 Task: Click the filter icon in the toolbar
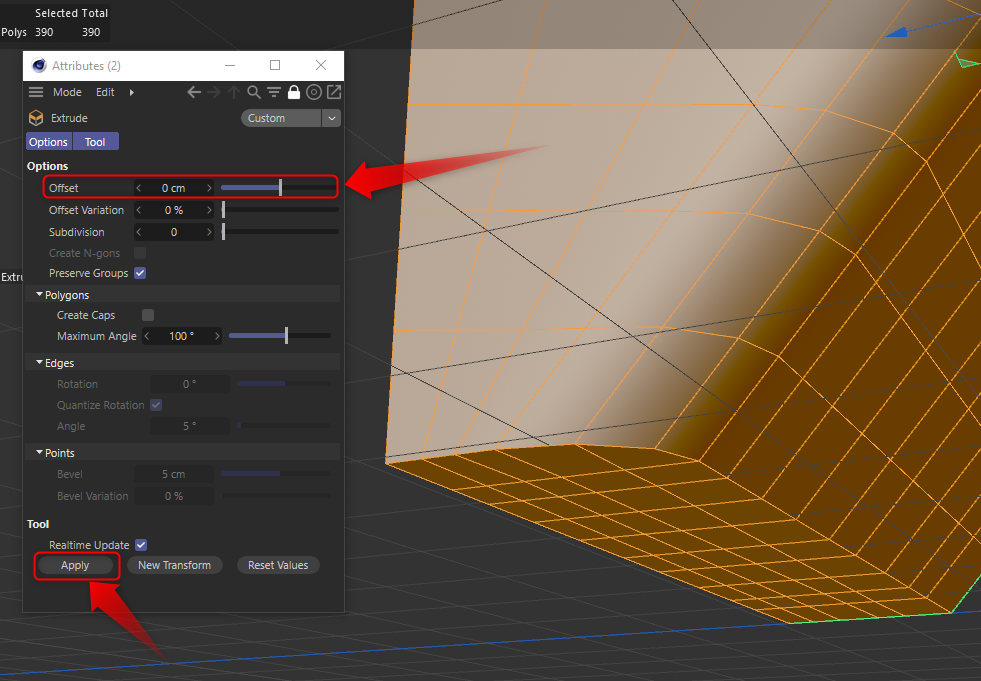tap(273, 92)
